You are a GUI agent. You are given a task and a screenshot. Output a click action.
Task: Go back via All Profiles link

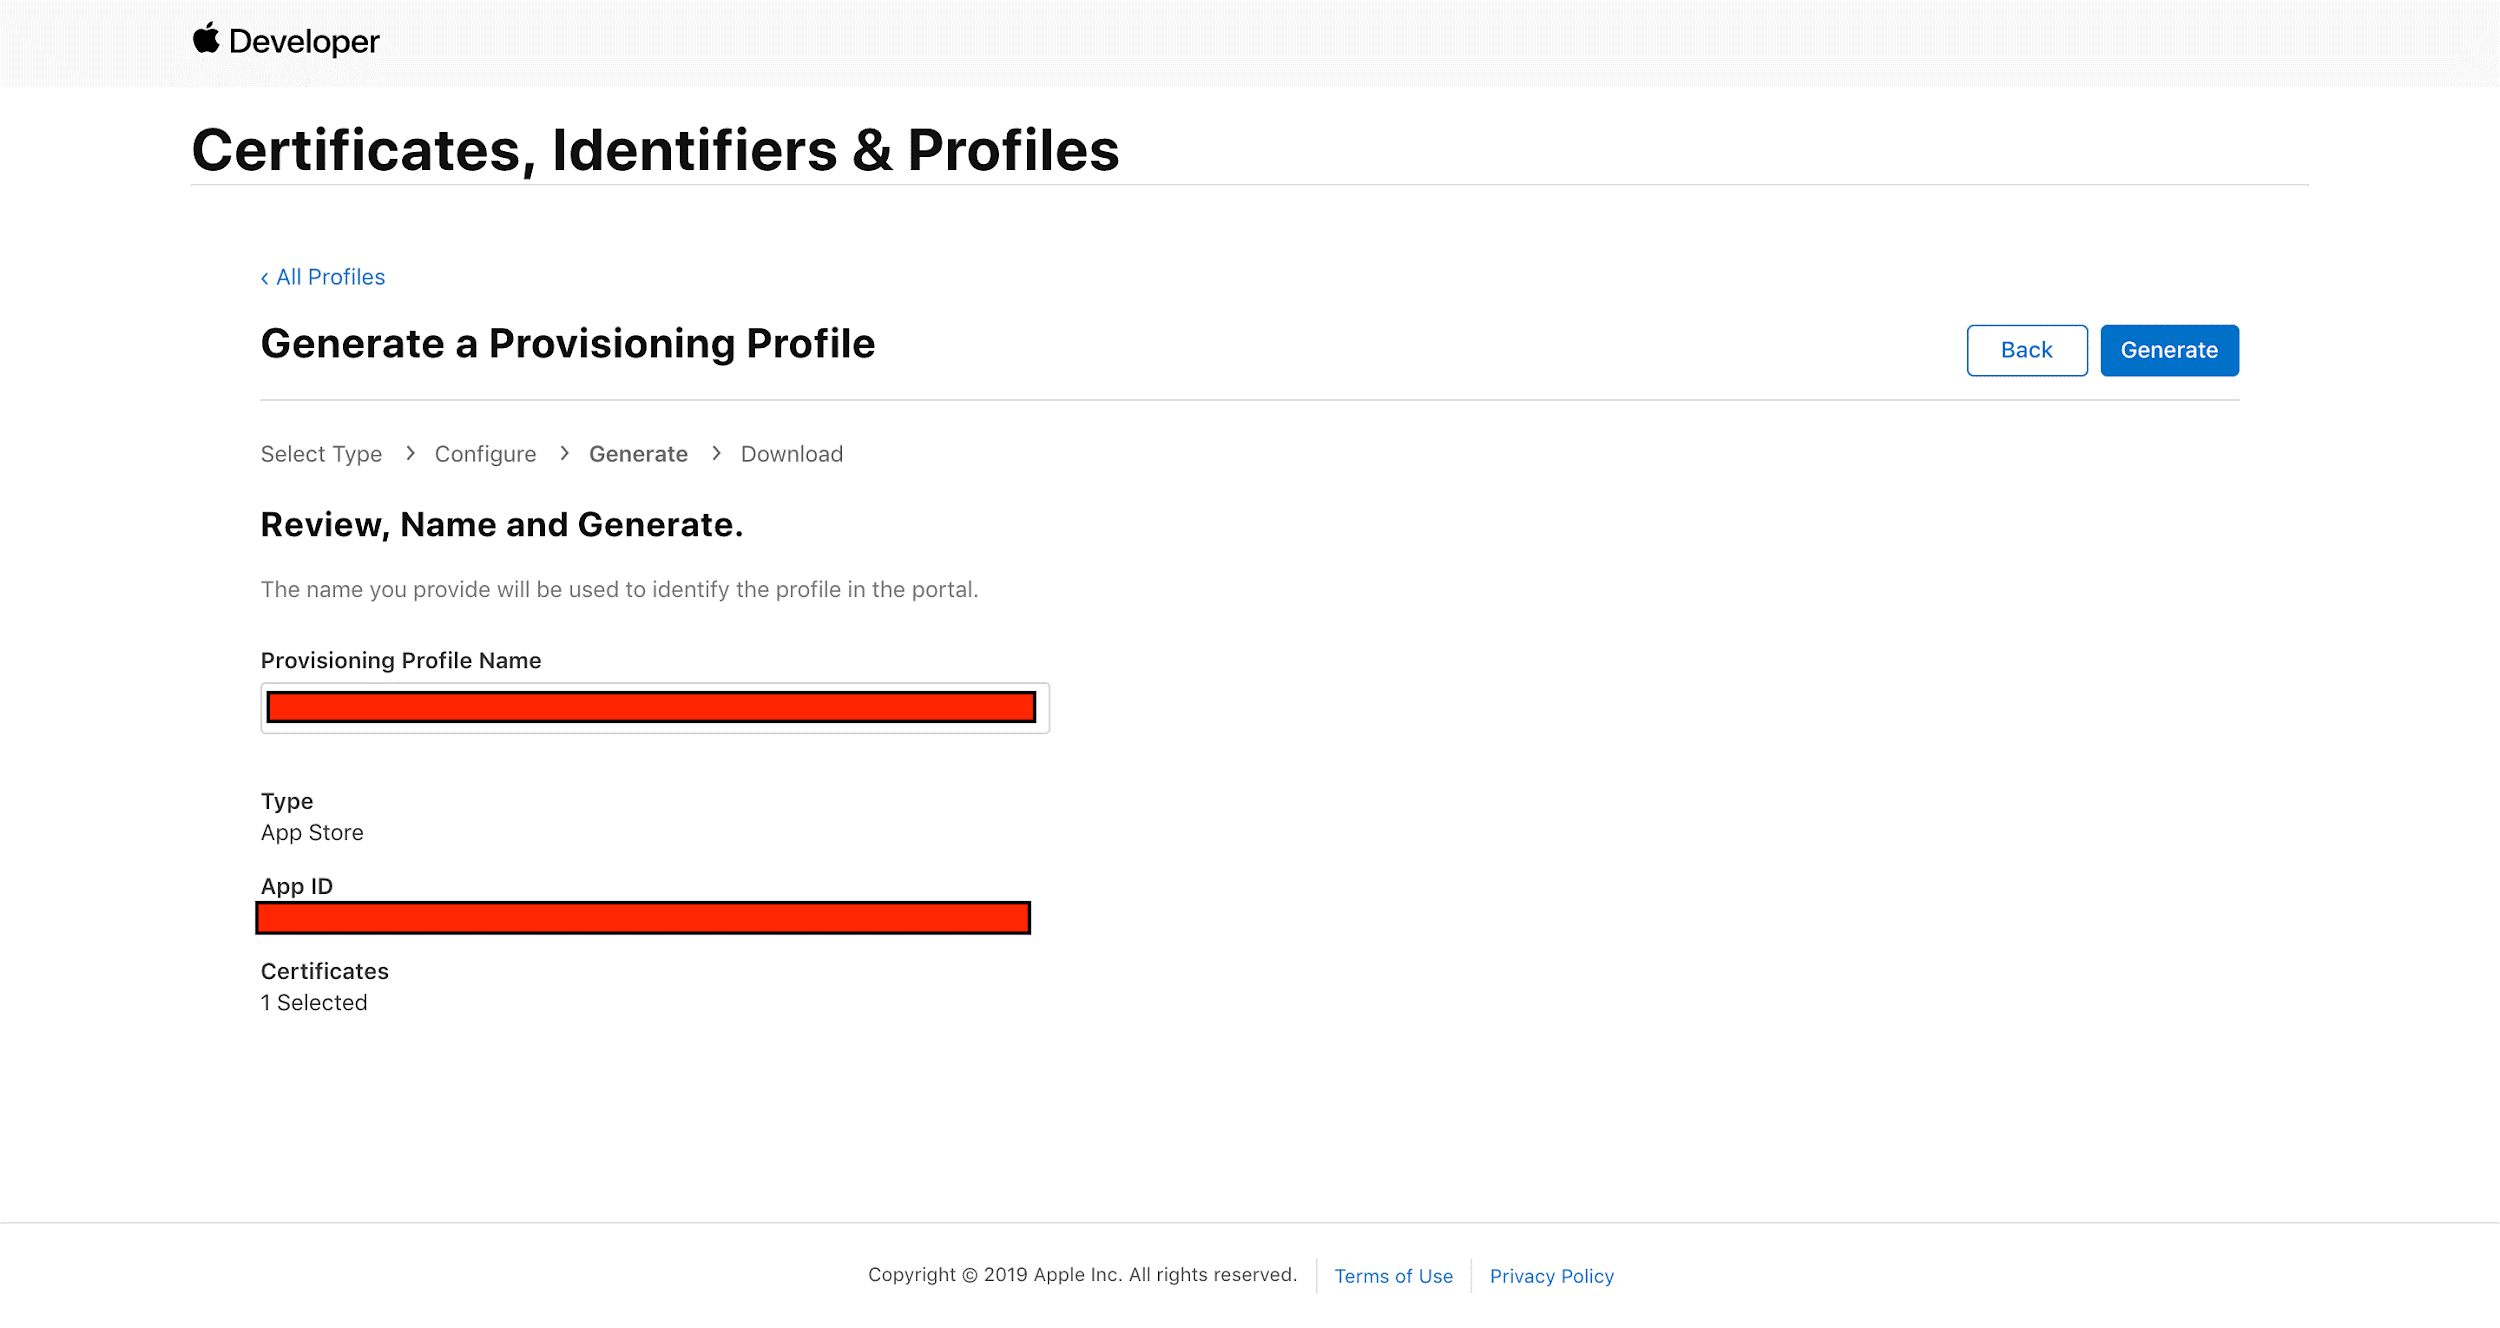tap(323, 277)
